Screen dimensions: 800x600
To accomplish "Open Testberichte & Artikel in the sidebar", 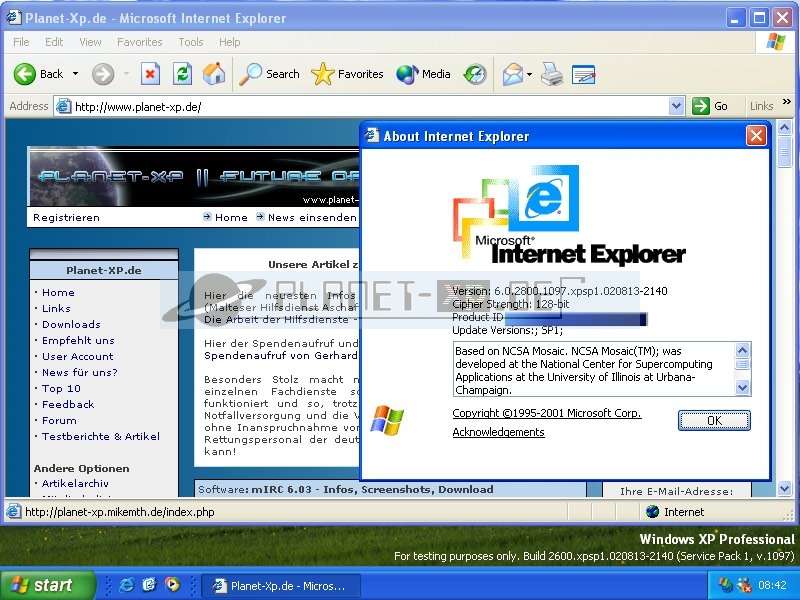I will [x=101, y=436].
